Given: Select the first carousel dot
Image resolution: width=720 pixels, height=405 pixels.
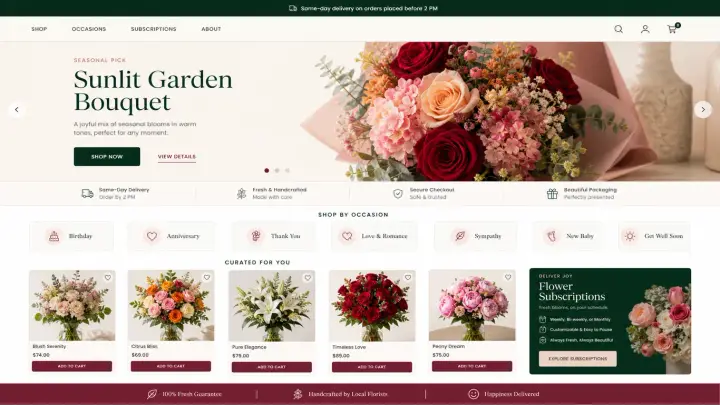Looking at the screenshot, I should [x=267, y=170].
